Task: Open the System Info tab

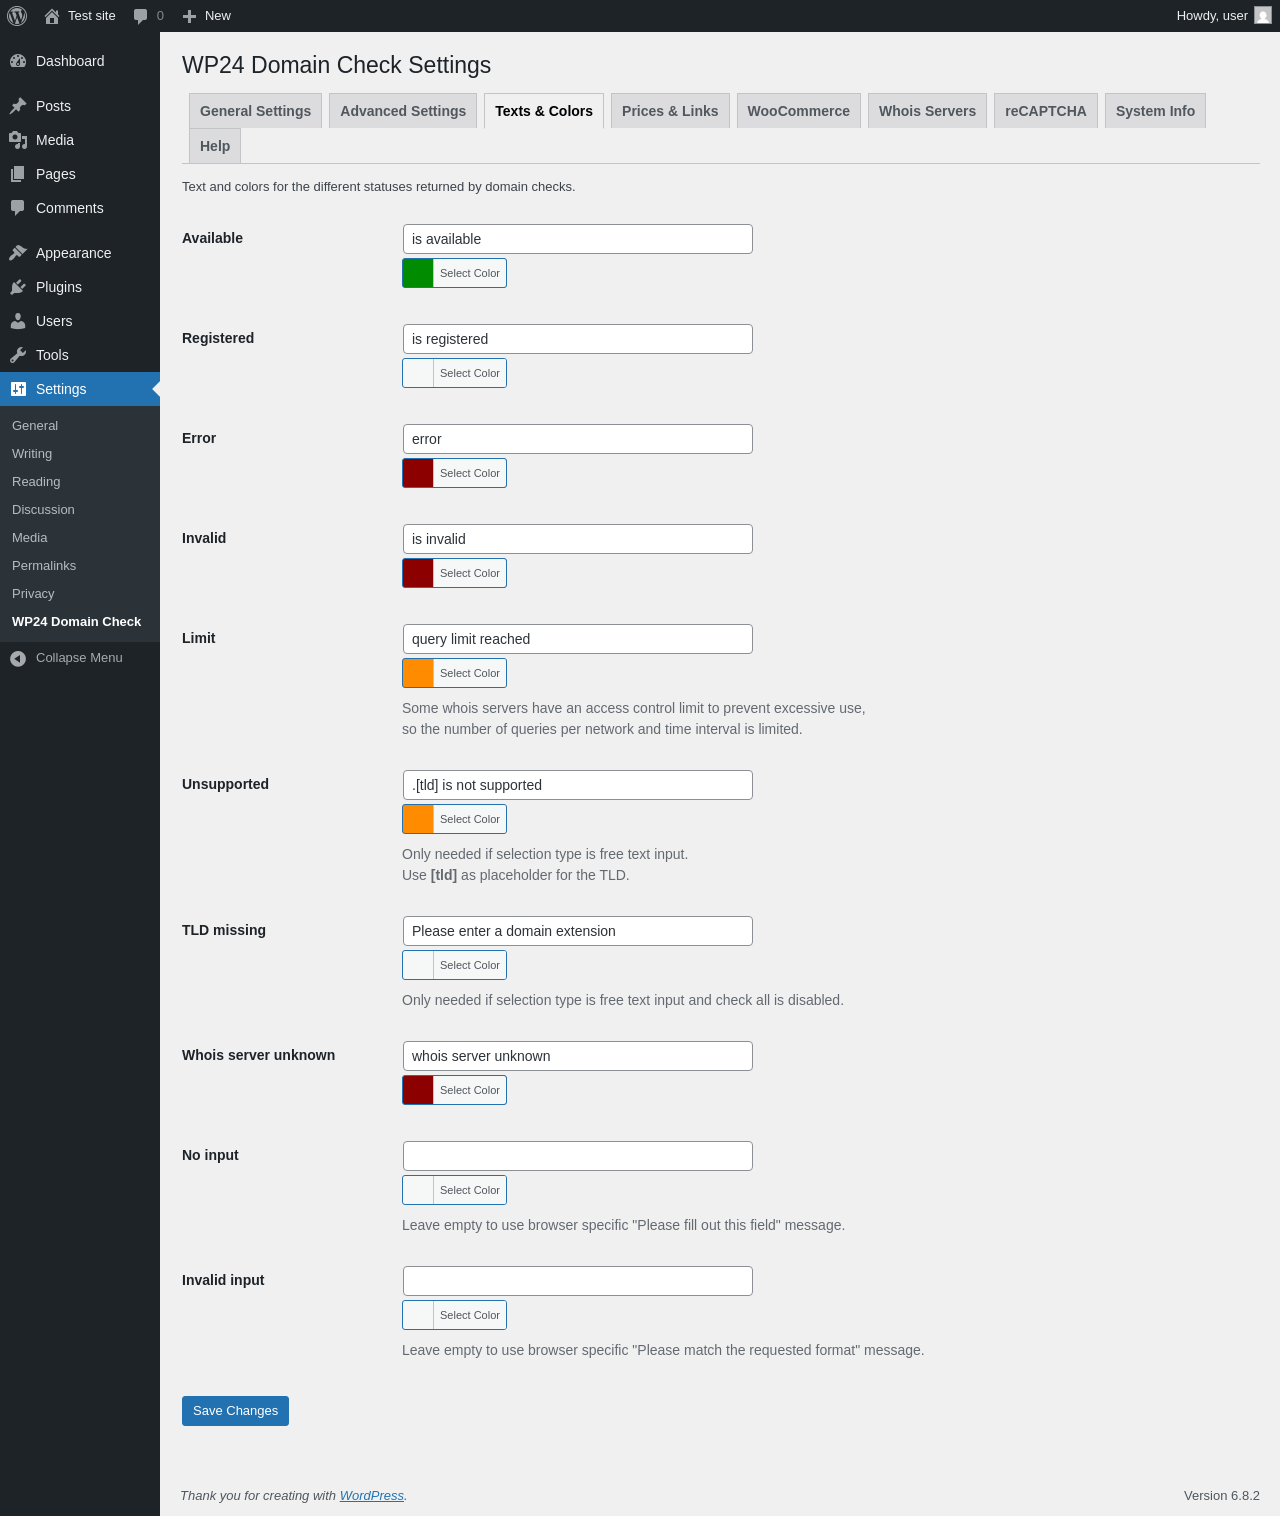Action: coord(1155,111)
